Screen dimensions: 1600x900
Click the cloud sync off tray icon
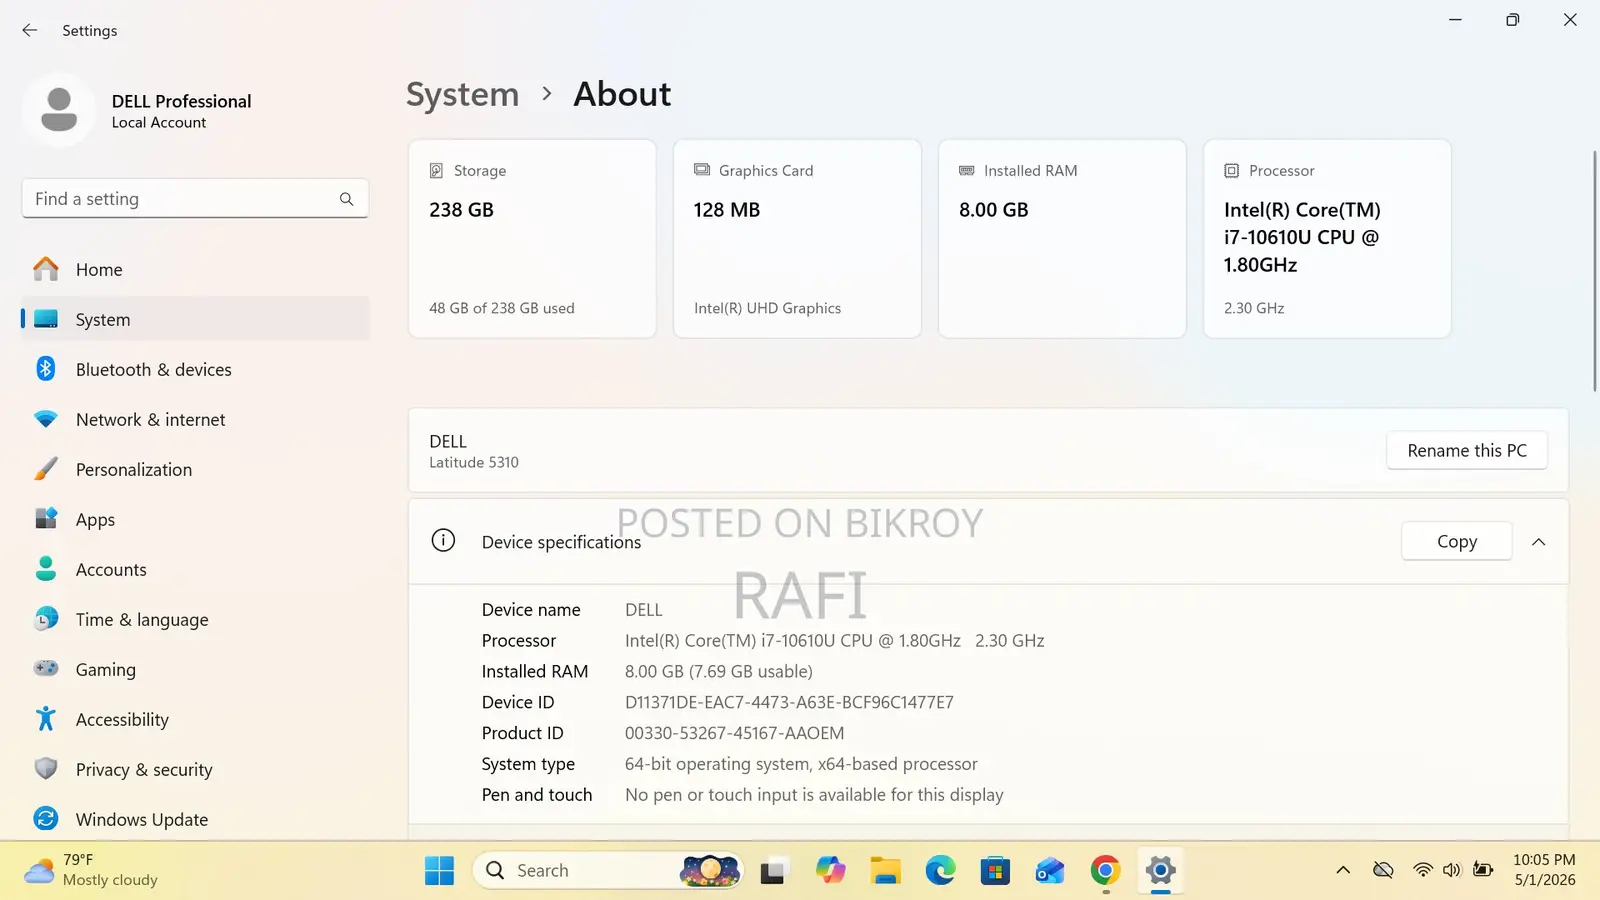point(1383,870)
